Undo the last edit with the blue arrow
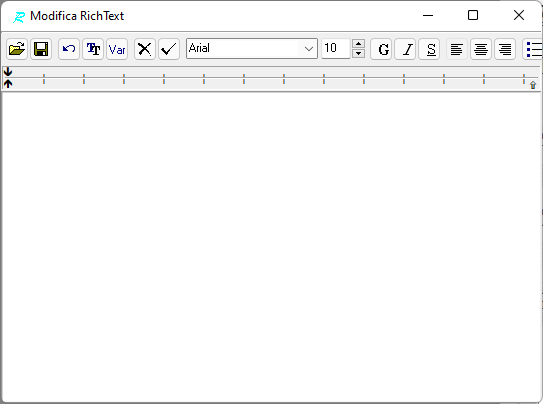The image size is (543, 404). [69, 49]
